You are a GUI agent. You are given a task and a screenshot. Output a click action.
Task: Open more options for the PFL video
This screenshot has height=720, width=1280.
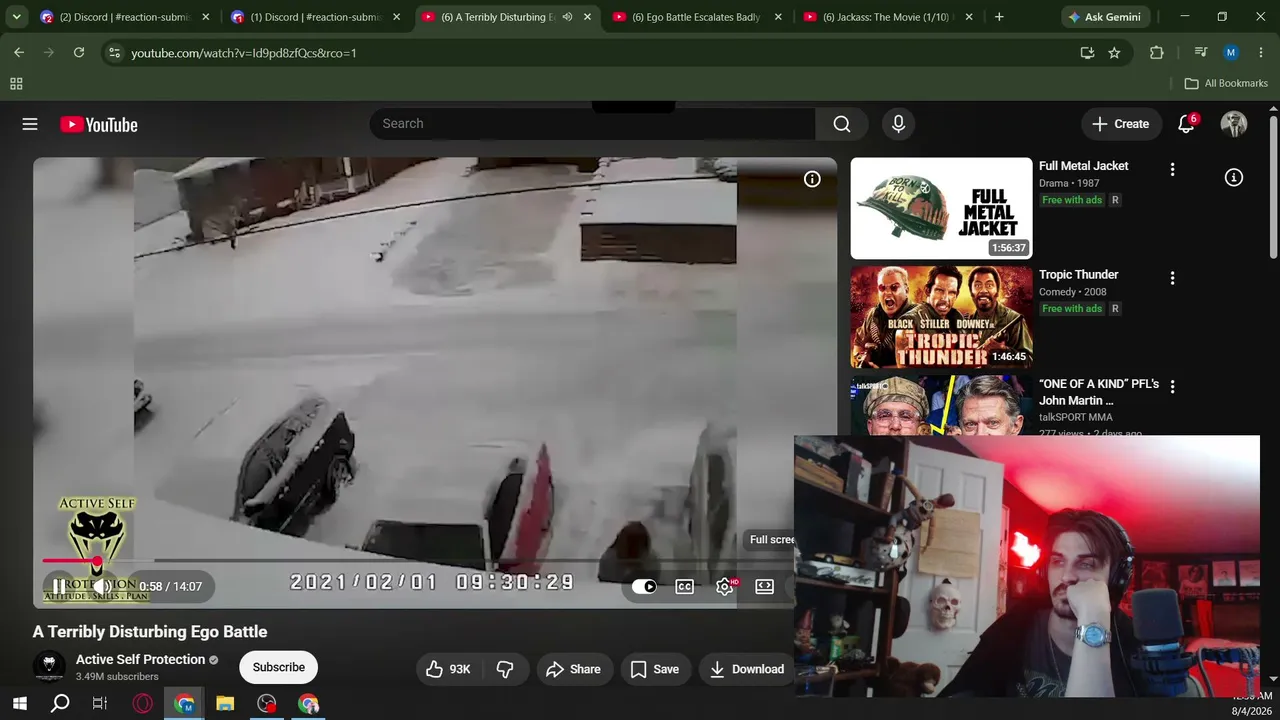pyautogui.click(x=1173, y=387)
